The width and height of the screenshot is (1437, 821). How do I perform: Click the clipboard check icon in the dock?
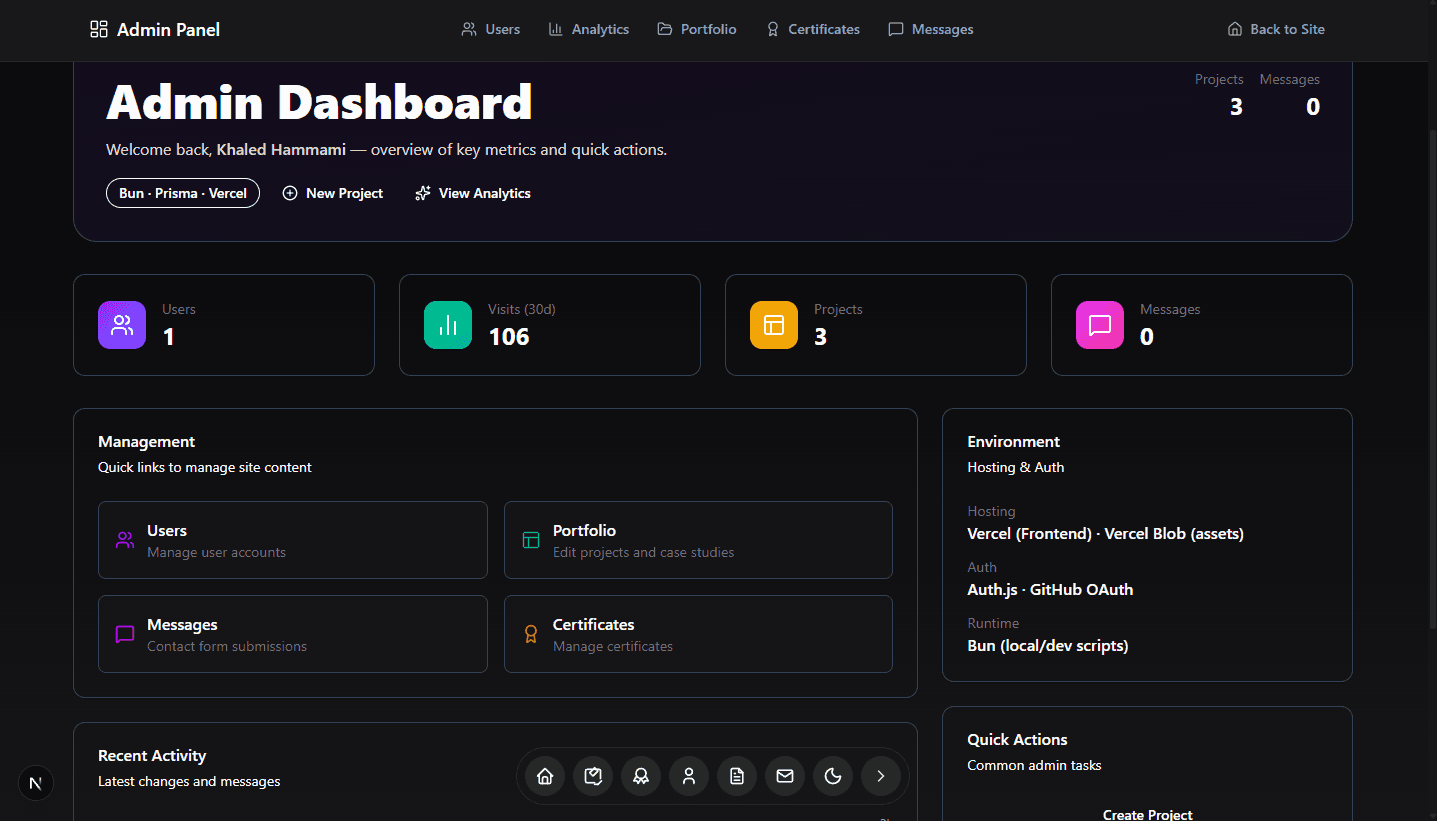click(x=593, y=776)
